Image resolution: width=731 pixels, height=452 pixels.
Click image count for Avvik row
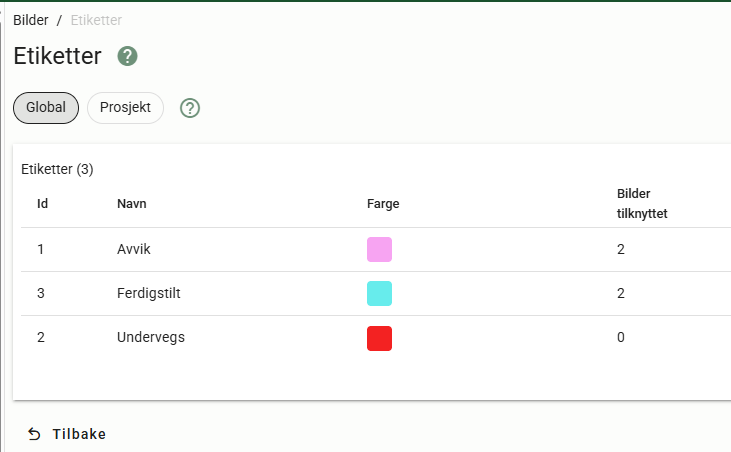(x=621, y=249)
